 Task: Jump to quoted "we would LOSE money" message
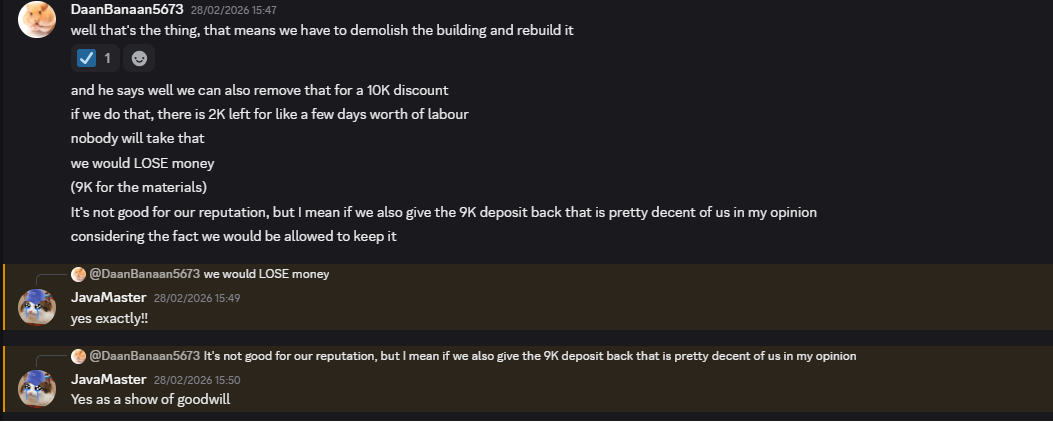pyautogui.click(x=266, y=274)
